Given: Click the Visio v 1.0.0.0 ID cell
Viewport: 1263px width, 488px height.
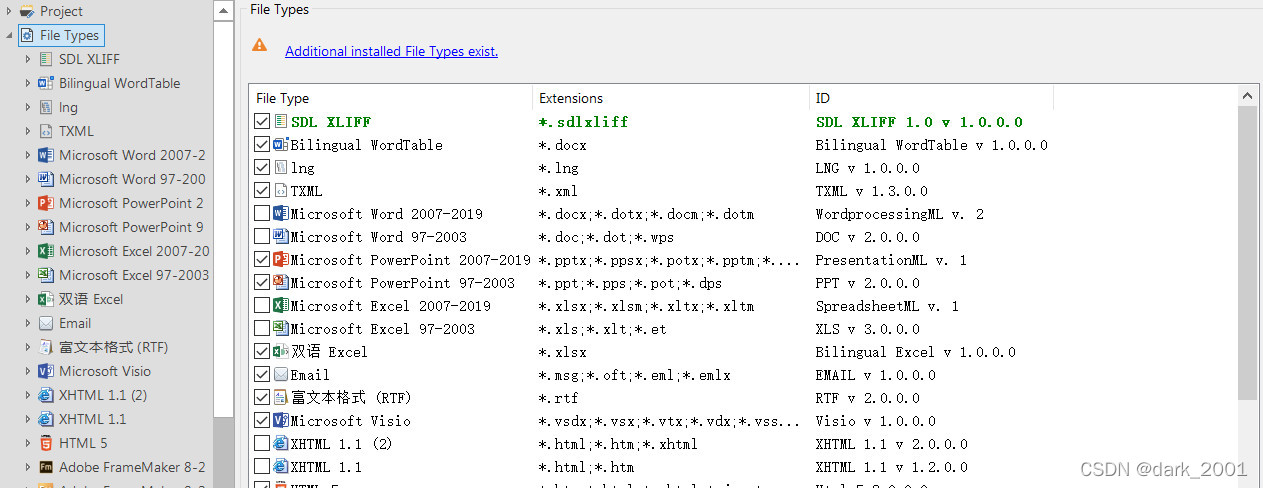Looking at the screenshot, I should click(x=875, y=421).
